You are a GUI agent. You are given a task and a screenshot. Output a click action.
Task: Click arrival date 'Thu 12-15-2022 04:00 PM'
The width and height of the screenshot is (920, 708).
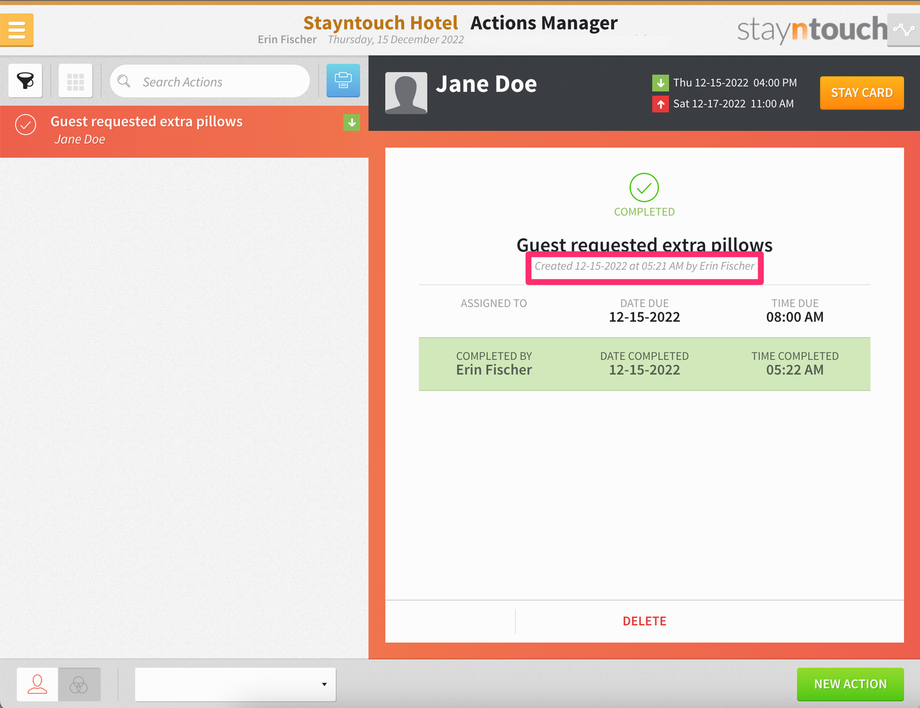[x=735, y=83]
